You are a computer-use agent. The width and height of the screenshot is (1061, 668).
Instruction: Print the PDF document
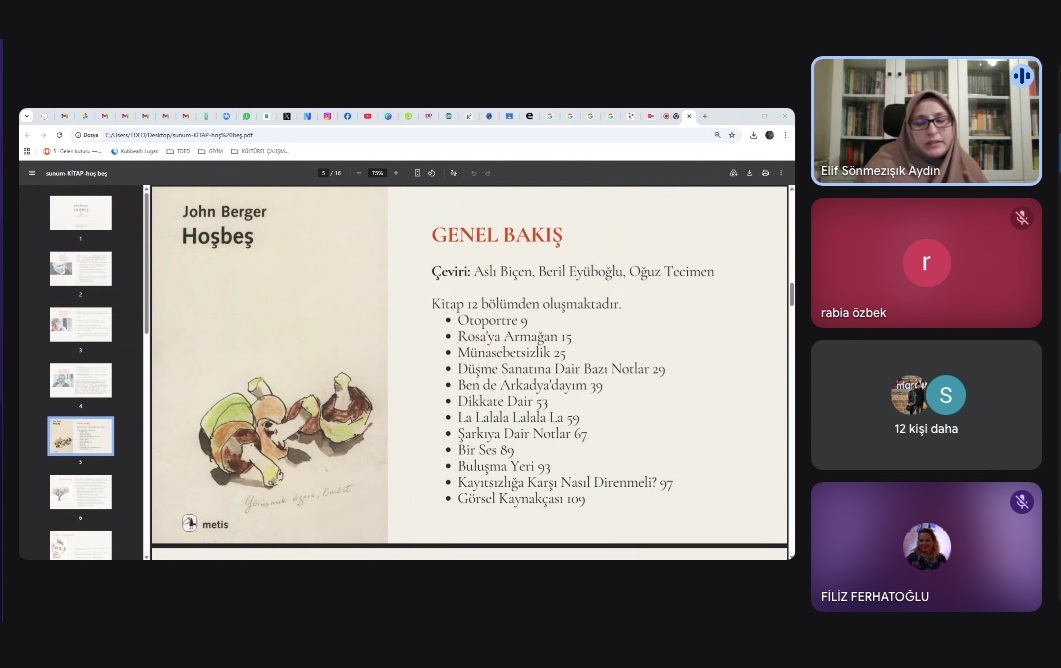pyautogui.click(x=765, y=173)
